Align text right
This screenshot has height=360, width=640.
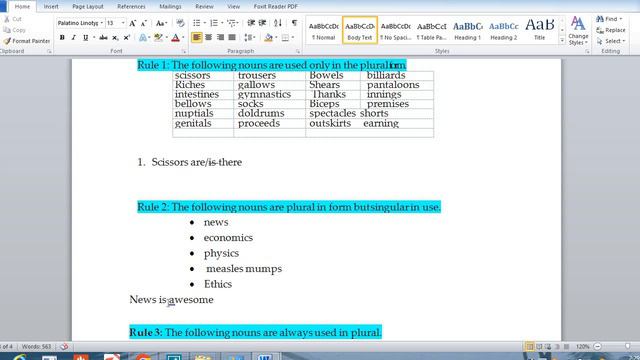tap(220, 38)
